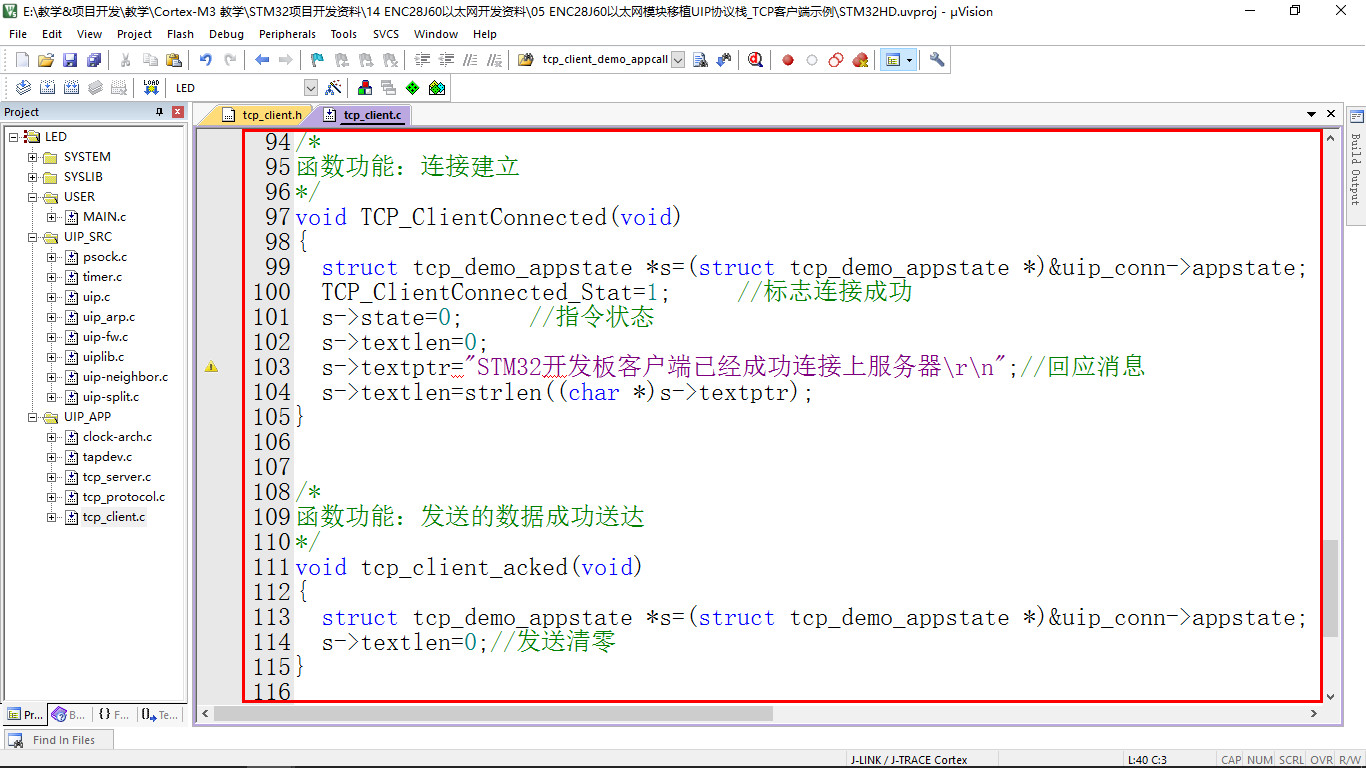Select tapdev.c in the project tree
Screen dimensions: 1366x768
[107, 457]
